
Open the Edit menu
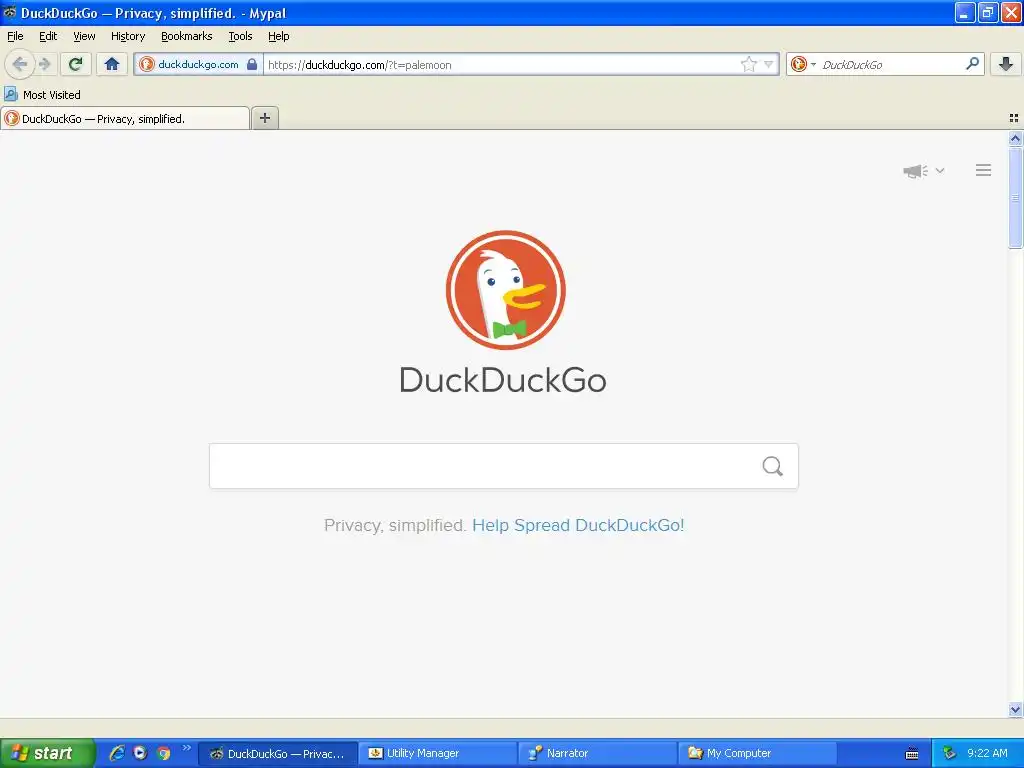(x=48, y=36)
